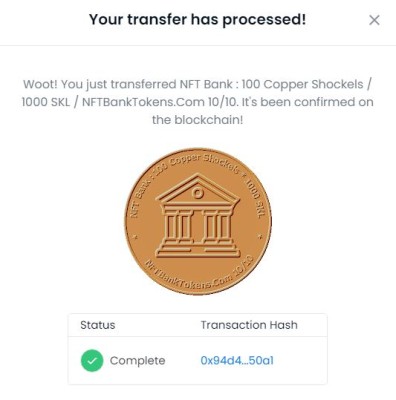Click the NFT Bank engraving on coin
The height and width of the screenshot is (400, 396).
(140, 200)
